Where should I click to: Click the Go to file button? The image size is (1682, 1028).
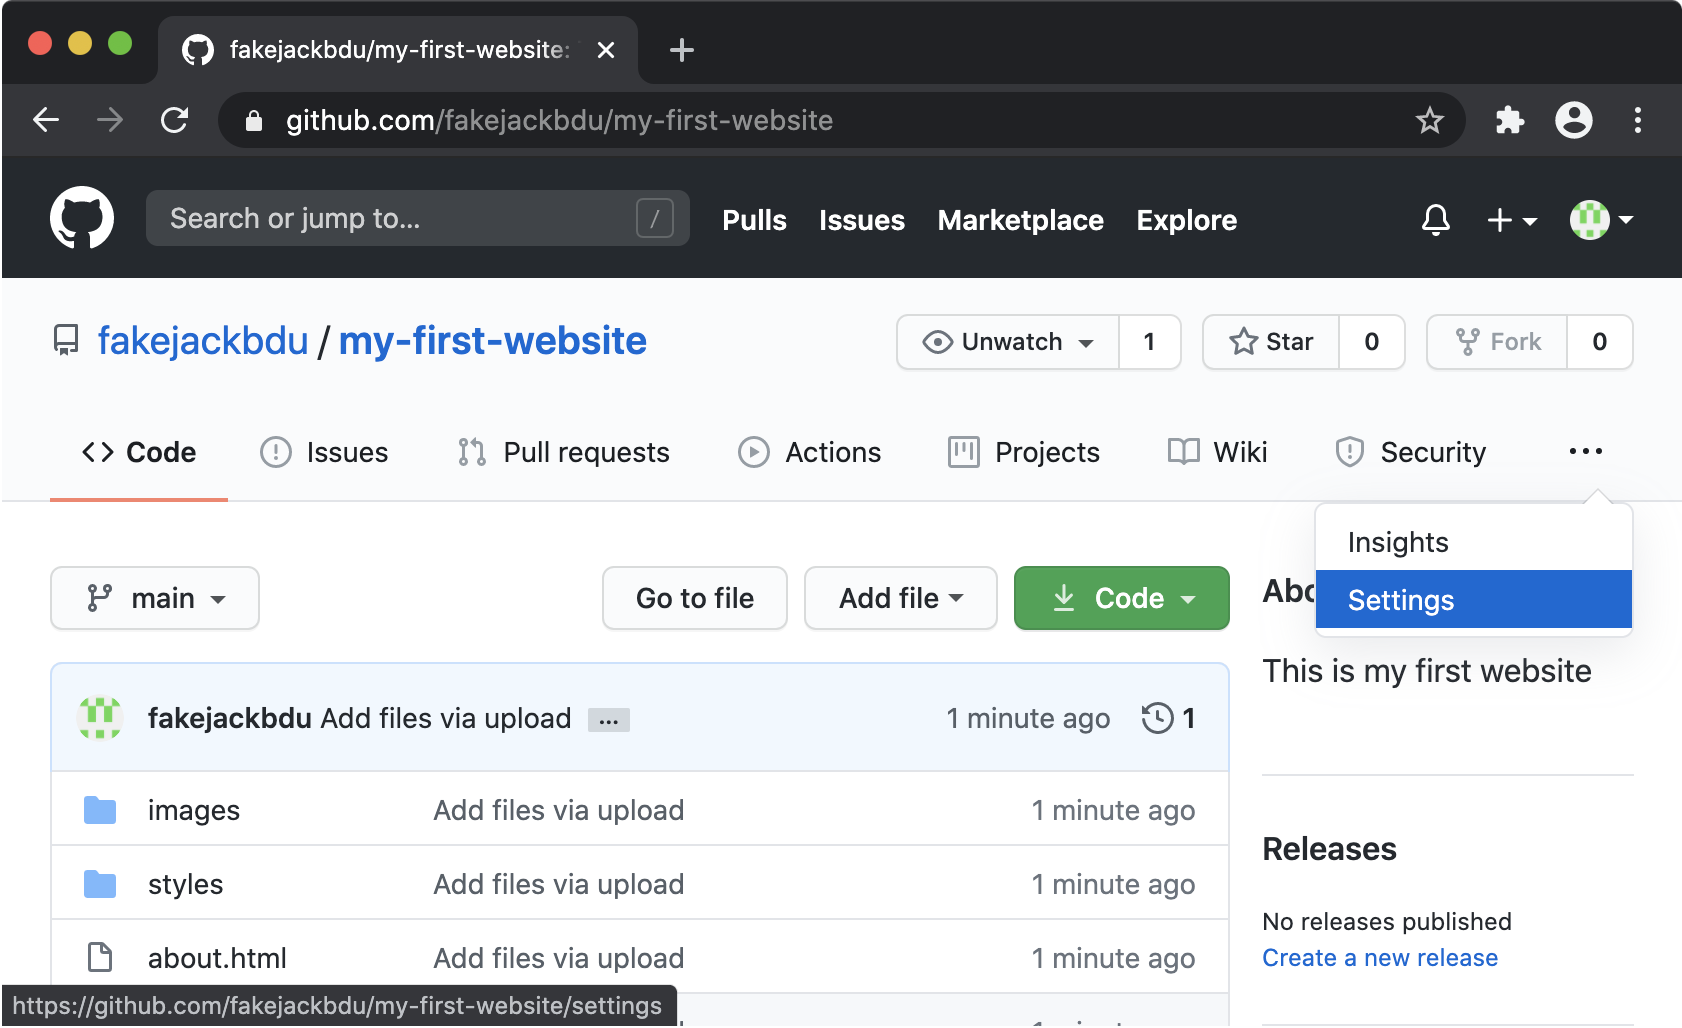point(695,598)
